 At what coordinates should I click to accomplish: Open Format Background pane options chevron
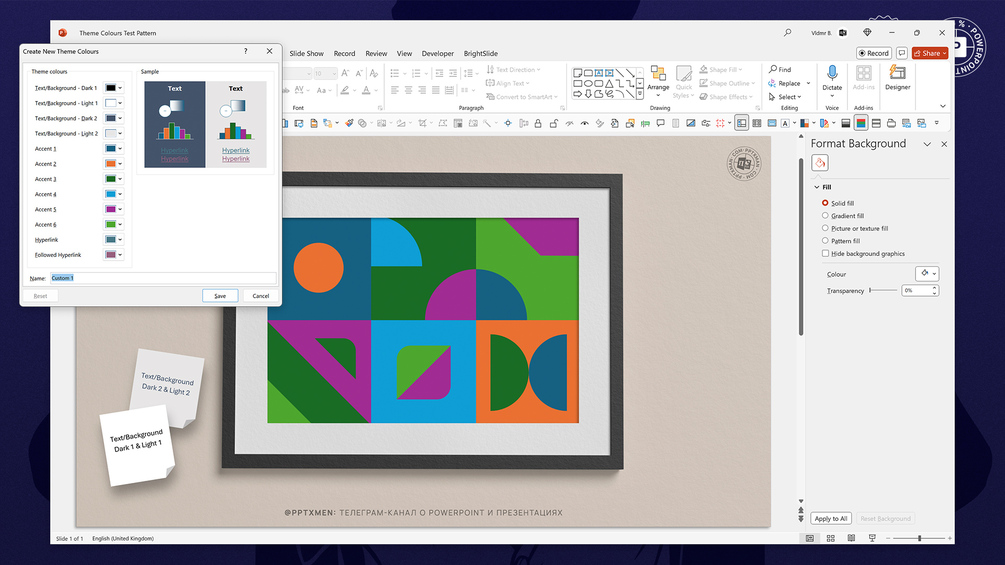click(927, 144)
